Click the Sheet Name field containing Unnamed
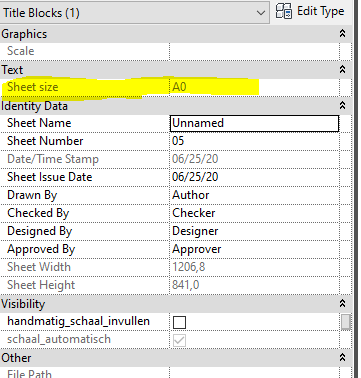Screen dimensions: 361x378 255,123
